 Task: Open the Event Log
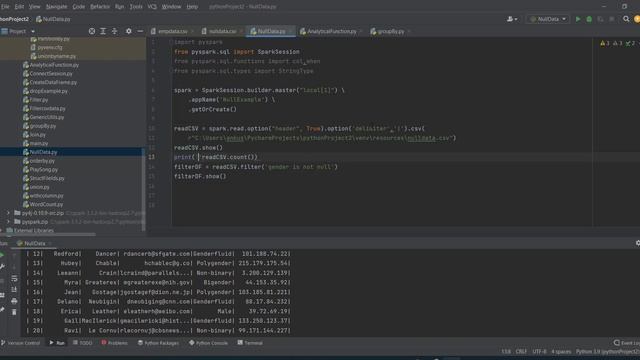pyautogui.click(x=627, y=343)
